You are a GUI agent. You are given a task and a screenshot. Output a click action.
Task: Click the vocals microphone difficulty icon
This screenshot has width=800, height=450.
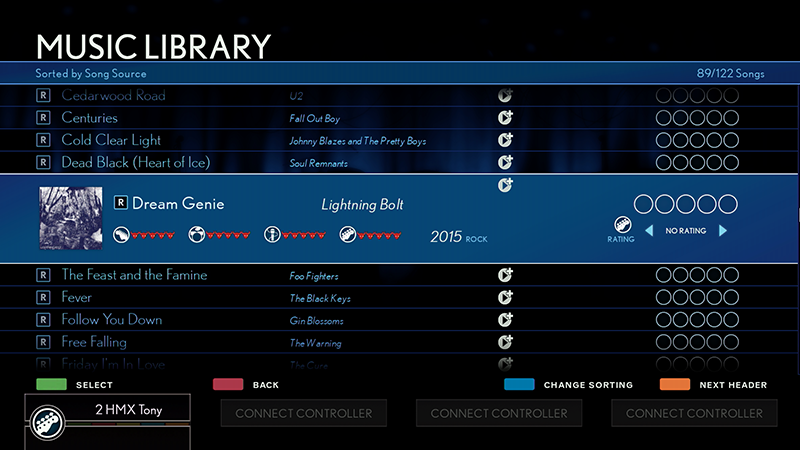point(271,236)
